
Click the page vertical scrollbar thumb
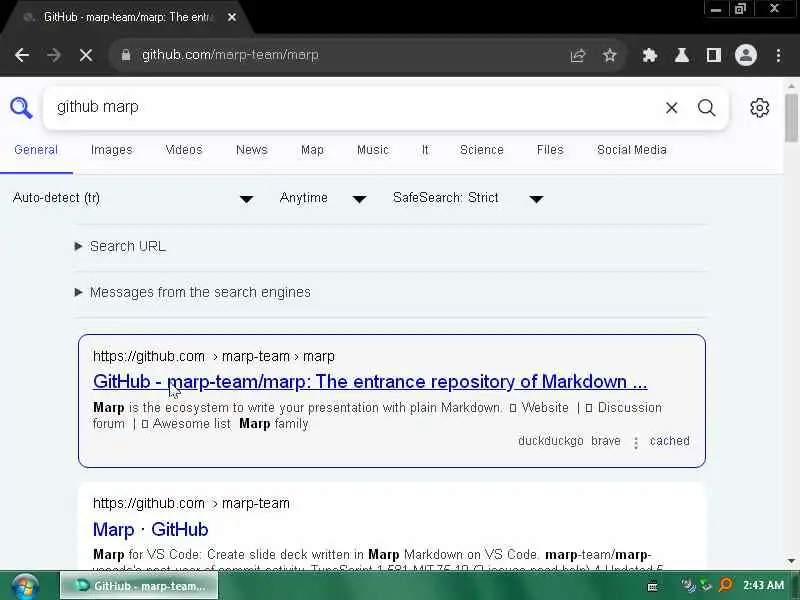click(791, 117)
